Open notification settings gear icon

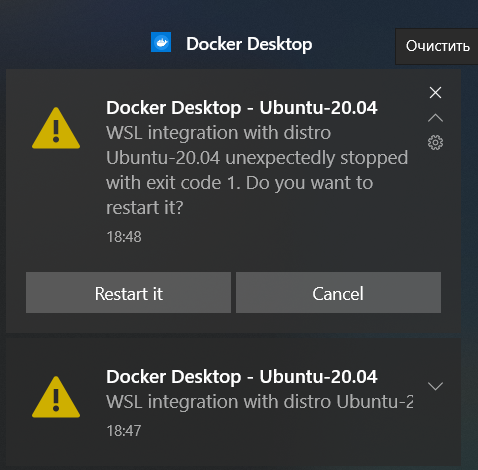tap(435, 143)
